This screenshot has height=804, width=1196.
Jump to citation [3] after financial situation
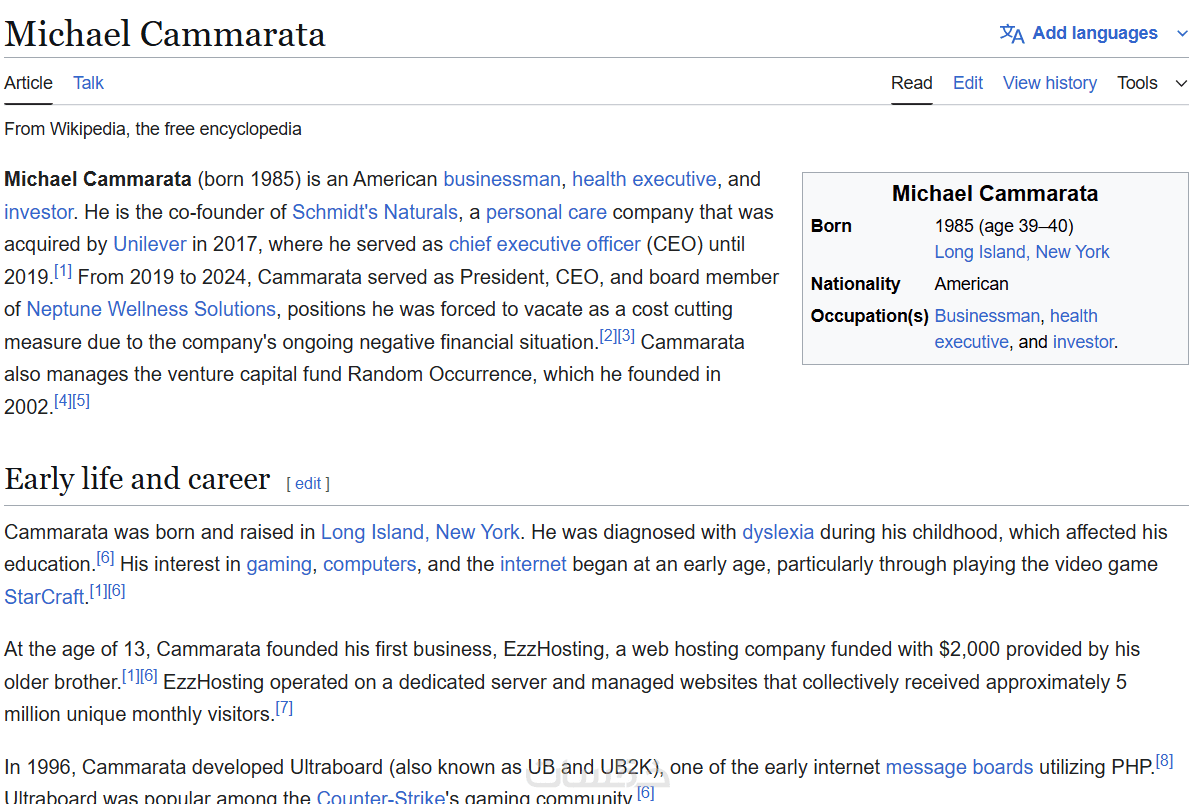pos(626,336)
